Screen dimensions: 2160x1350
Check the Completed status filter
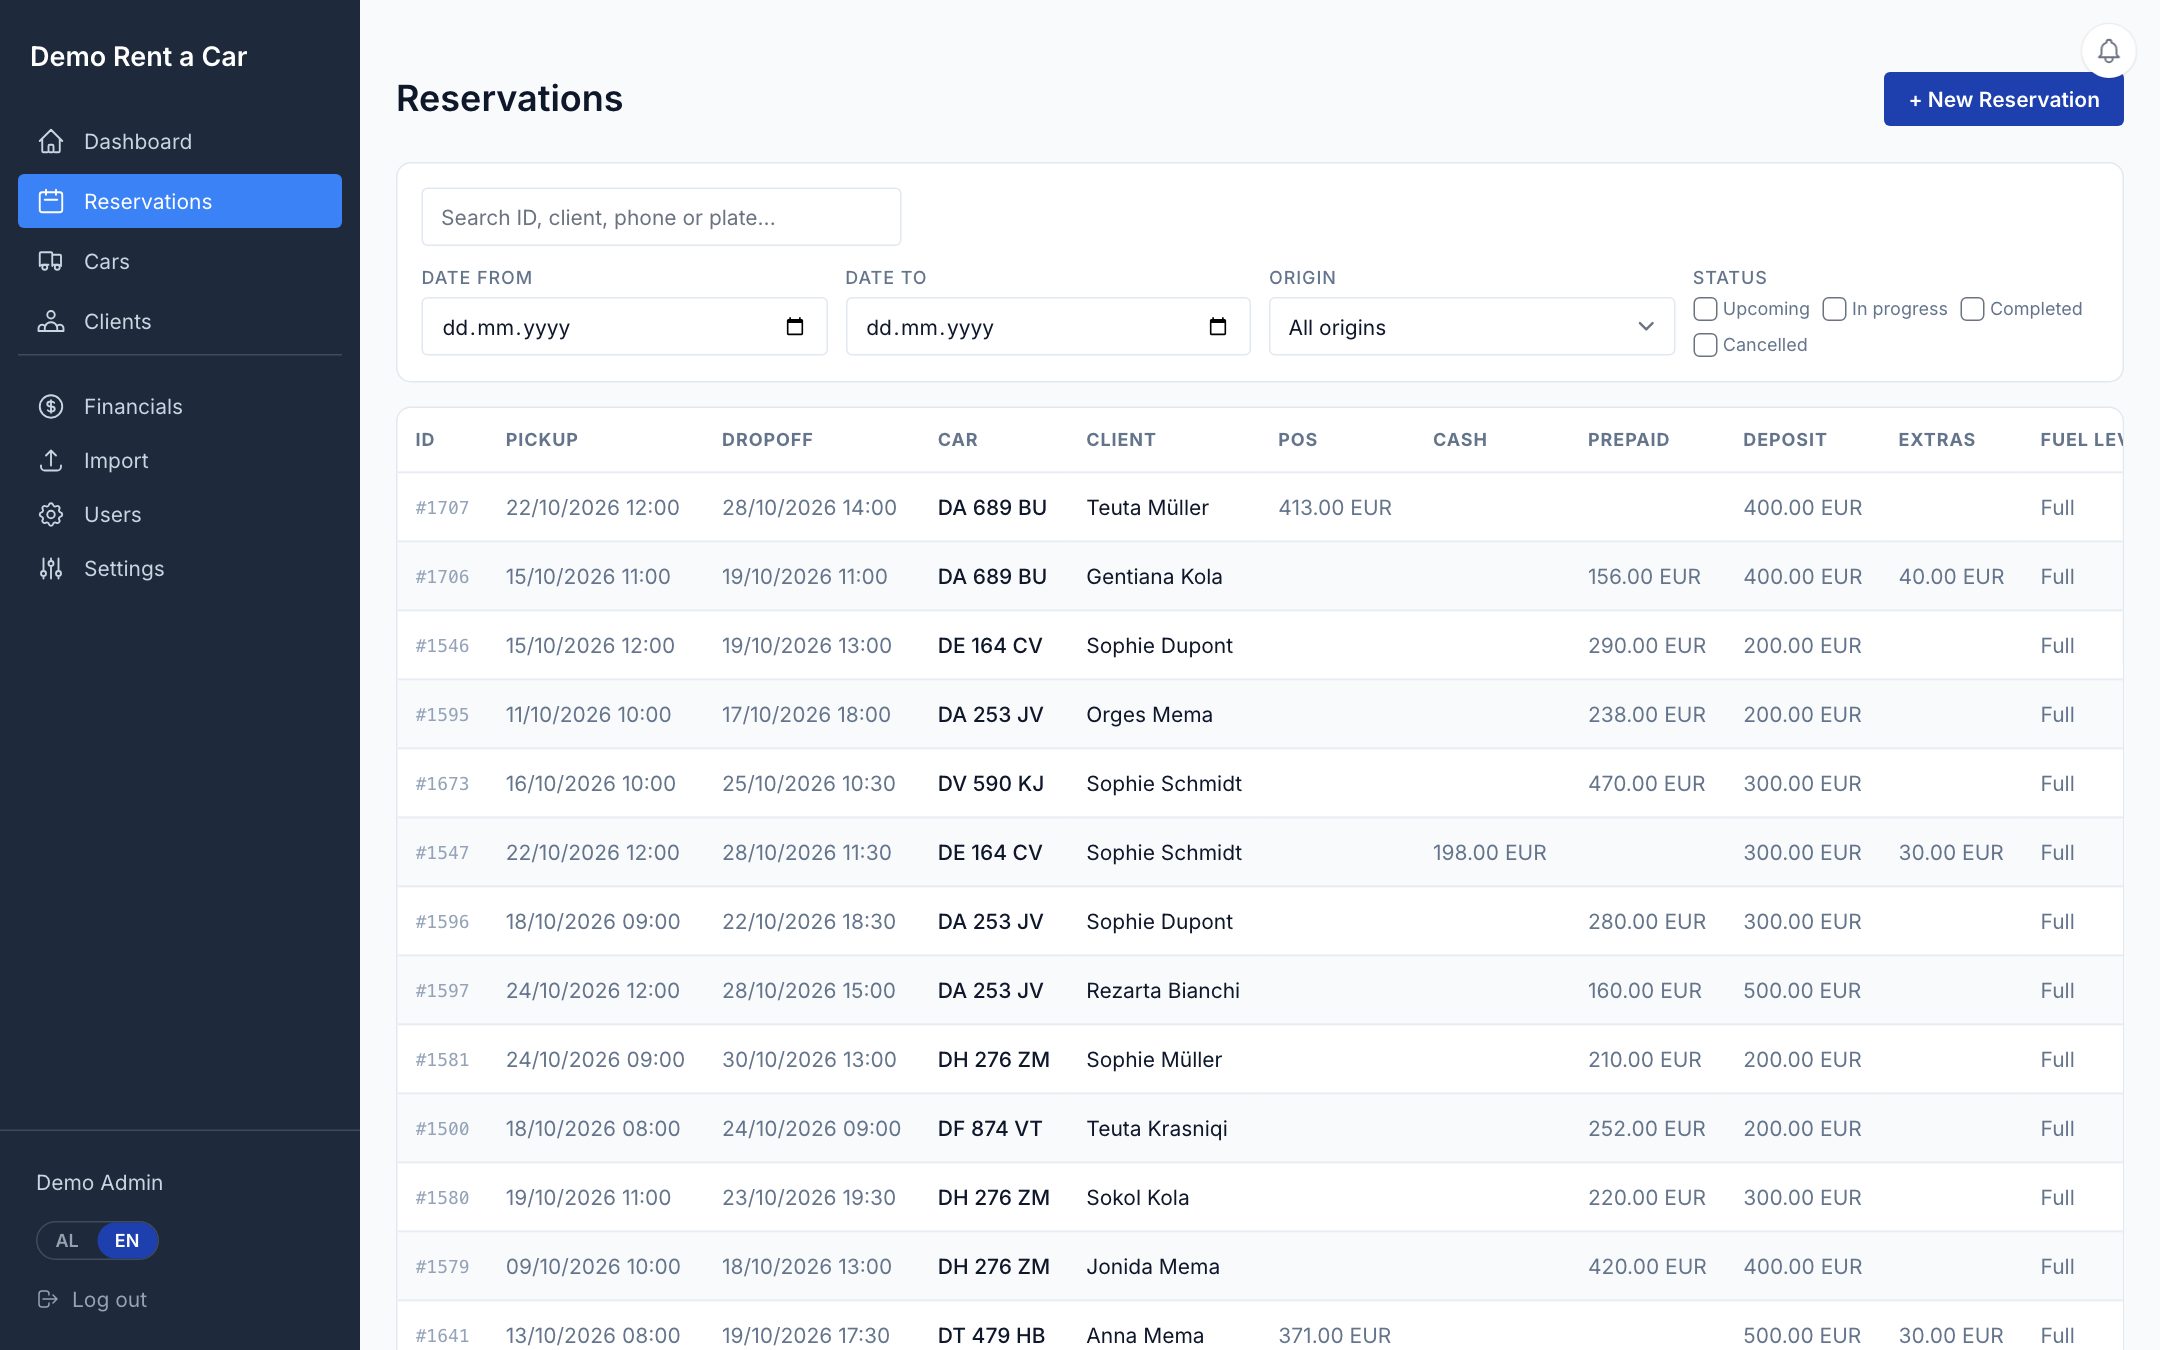[1972, 309]
